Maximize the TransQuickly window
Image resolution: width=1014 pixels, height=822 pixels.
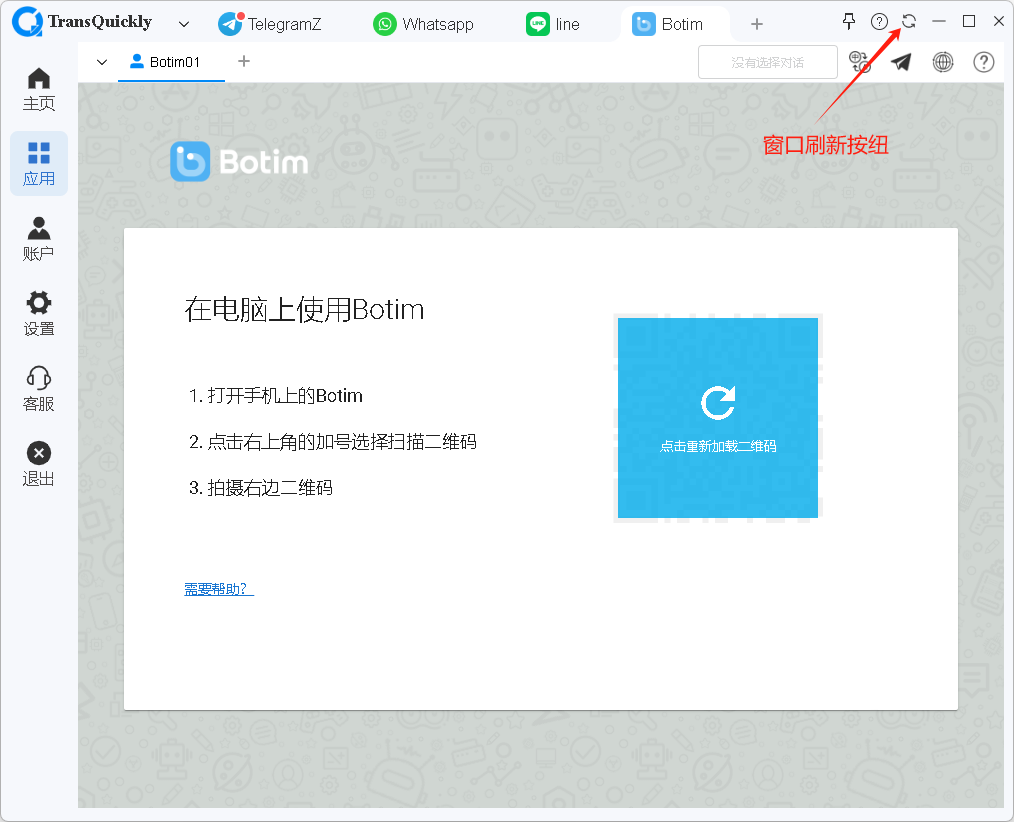[969, 21]
